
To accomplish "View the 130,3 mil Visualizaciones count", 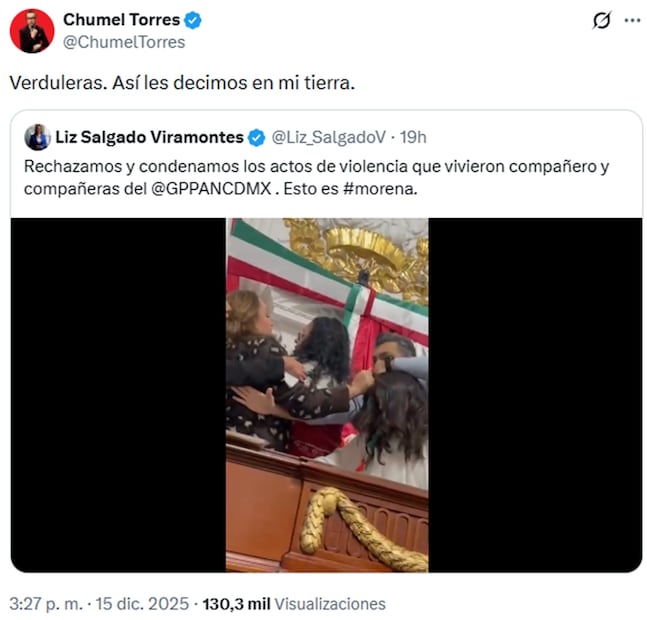I will [294, 604].
